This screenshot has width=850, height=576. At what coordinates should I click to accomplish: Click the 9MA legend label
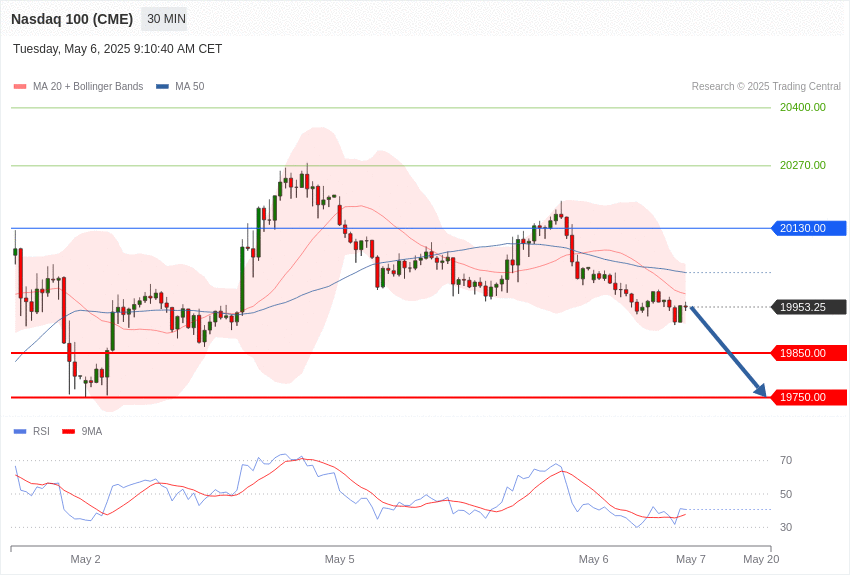pyautogui.click(x=92, y=432)
